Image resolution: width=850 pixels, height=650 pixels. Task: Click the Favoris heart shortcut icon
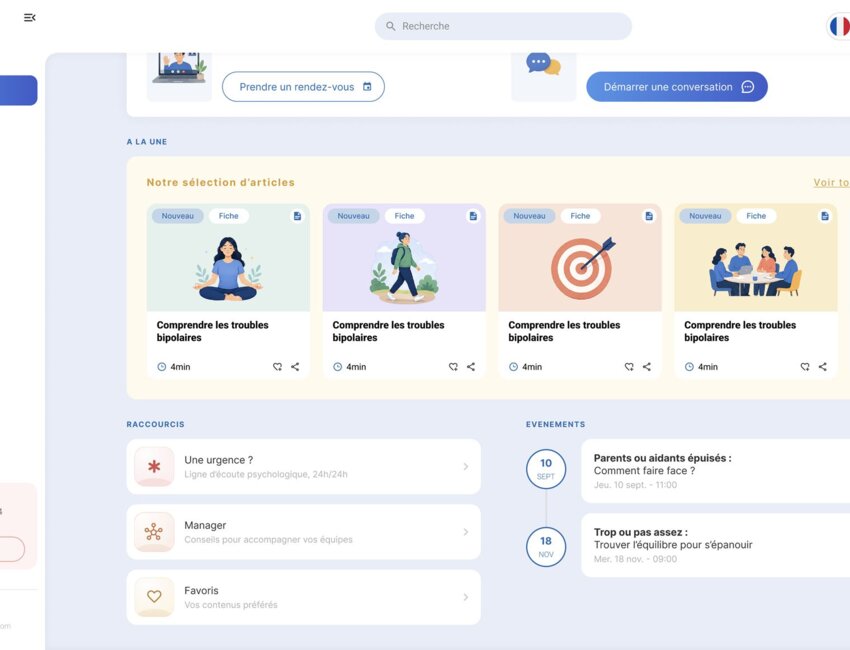pyautogui.click(x=154, y=597)
